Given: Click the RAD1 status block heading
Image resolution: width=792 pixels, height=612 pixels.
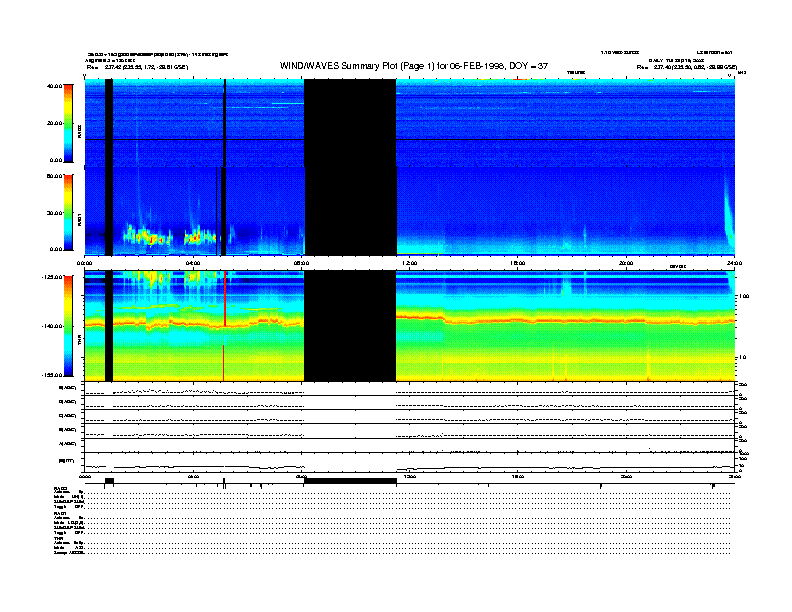Looking at the screenshot, I should [60, 514].
